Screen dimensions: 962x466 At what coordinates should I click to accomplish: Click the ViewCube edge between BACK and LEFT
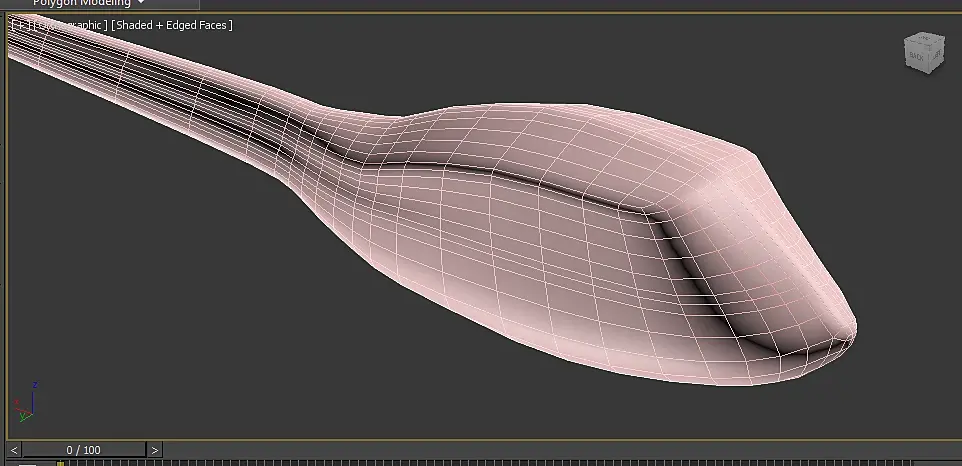click(x=929, y=56)
